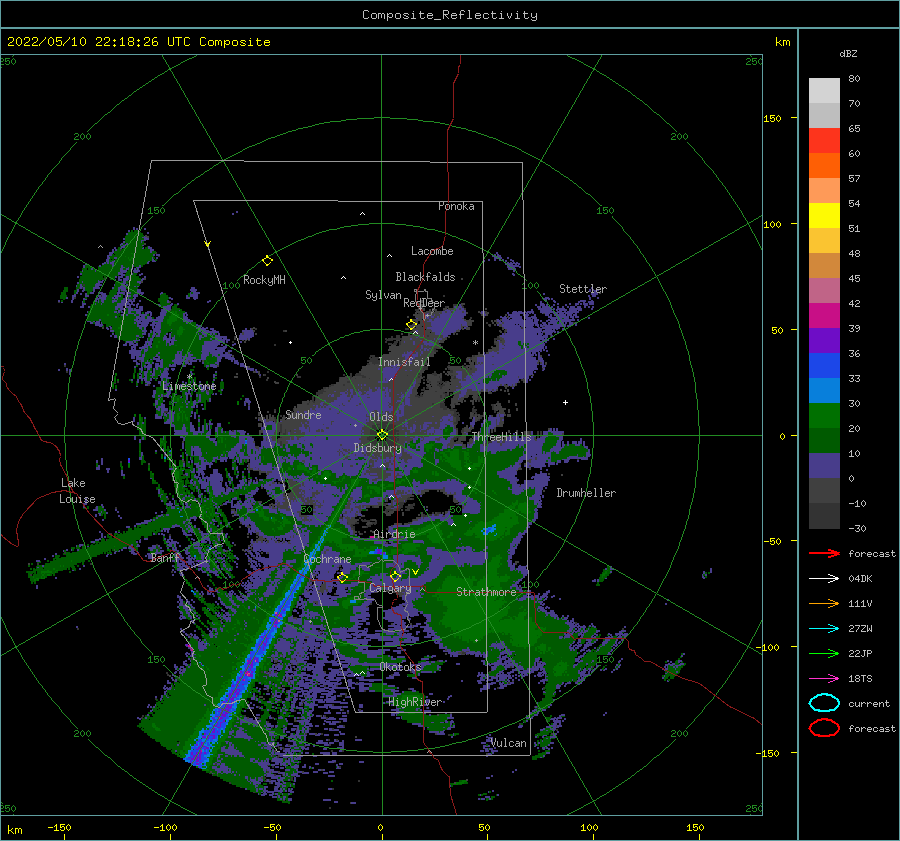
Task: Click the 04DK legend label
Action: 860,578
